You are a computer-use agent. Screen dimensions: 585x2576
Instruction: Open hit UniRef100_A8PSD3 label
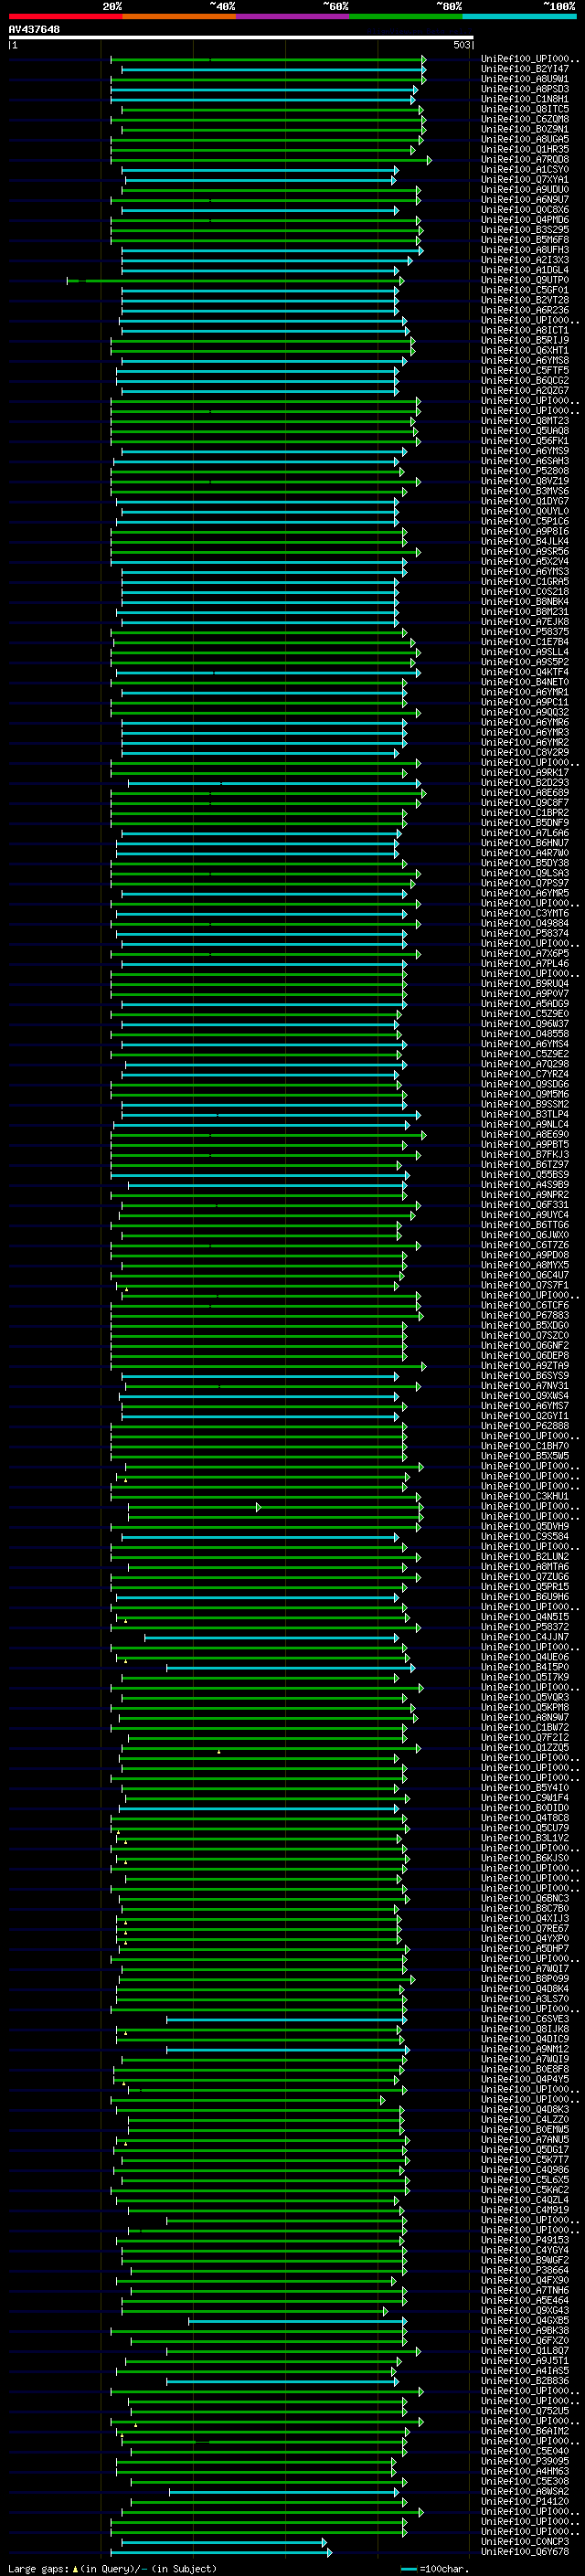[524, 89]
